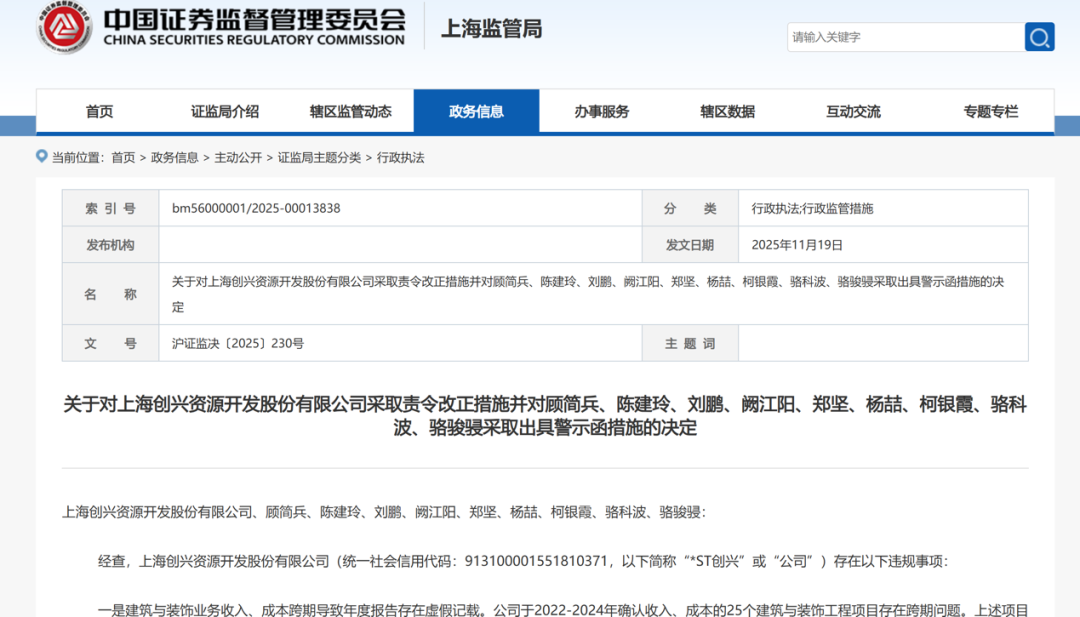Viewport: 1080px width, 617px height.
Task: Go to 主动公开 in the breadcrumb
Action: pyautogui.click(x=238, y=158)
